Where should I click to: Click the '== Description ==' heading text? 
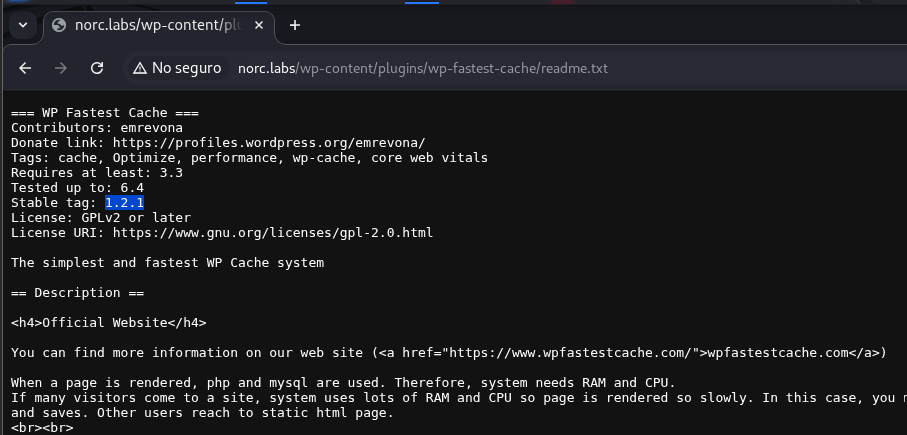pos(77,293)
